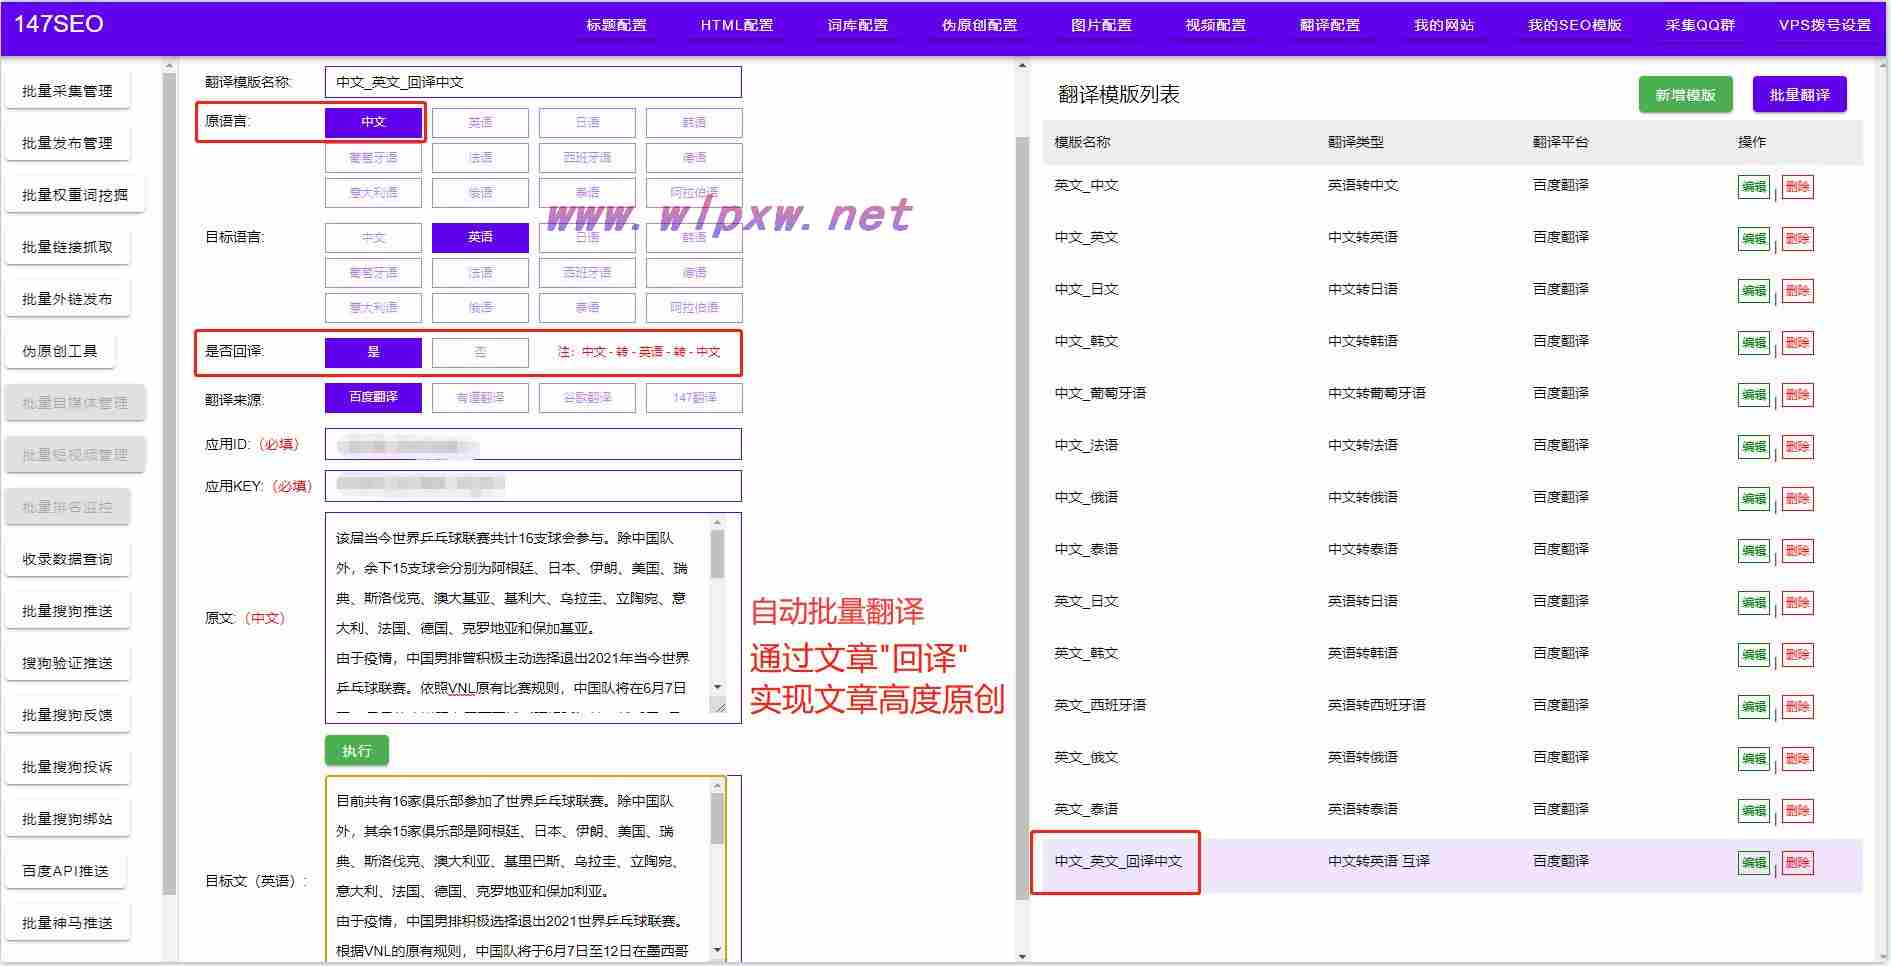Edit the 中文_日文 template
Viewport: 1891px width, 966px height.
click(1754, 291)
